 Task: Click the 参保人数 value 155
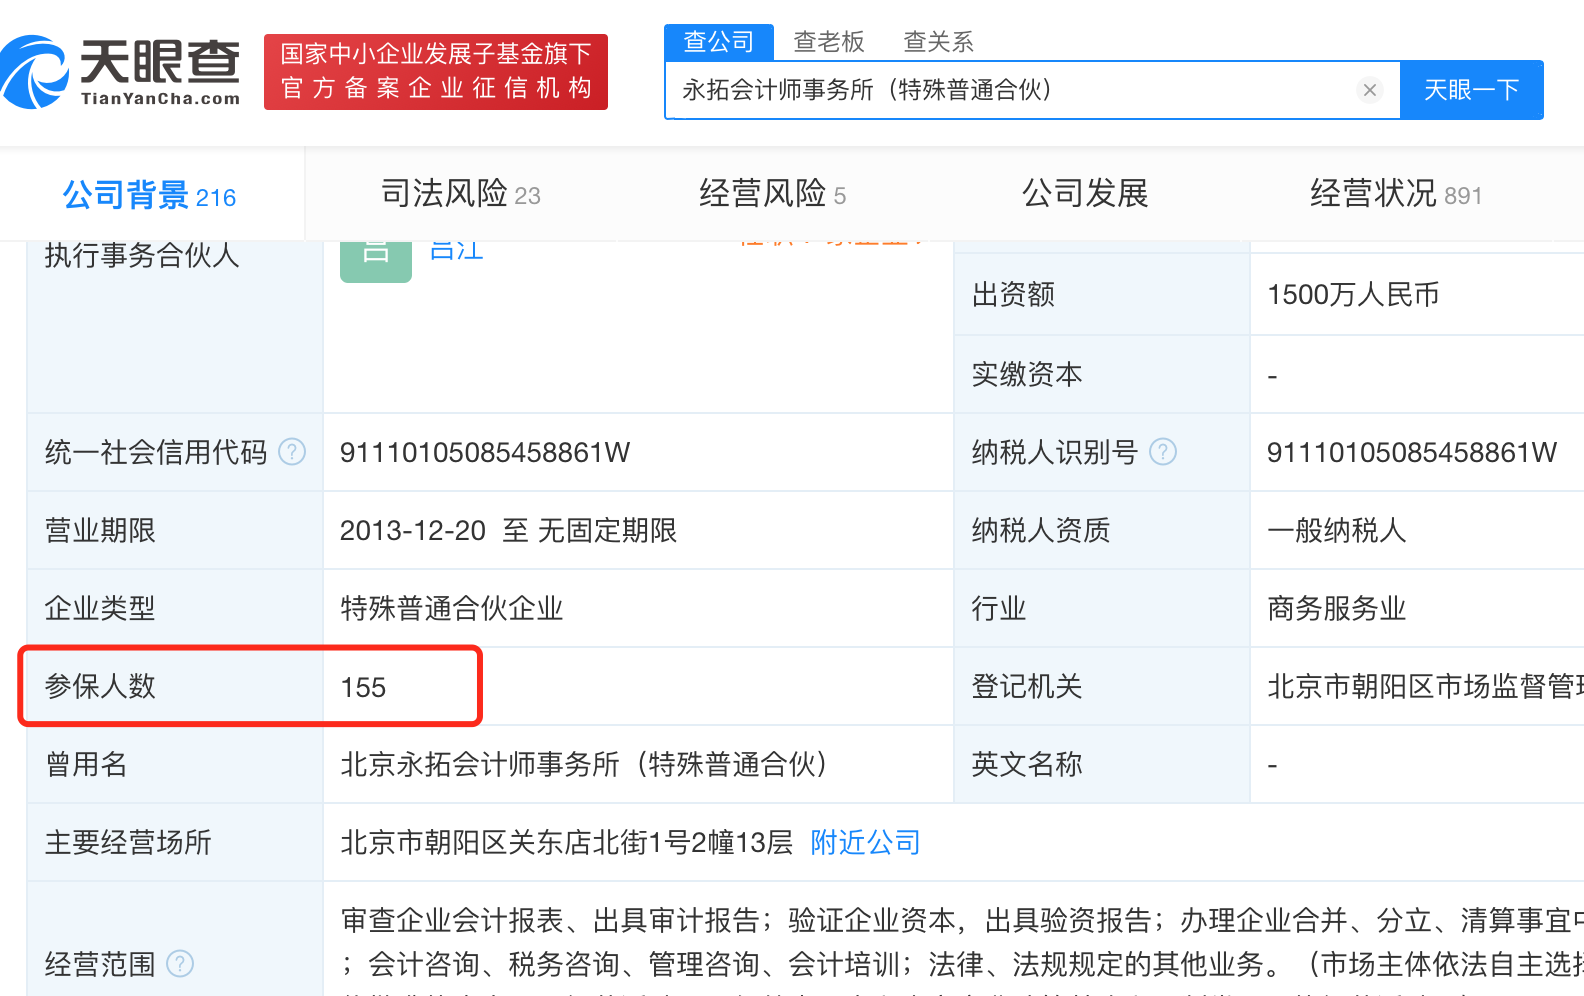coord(363,688)
